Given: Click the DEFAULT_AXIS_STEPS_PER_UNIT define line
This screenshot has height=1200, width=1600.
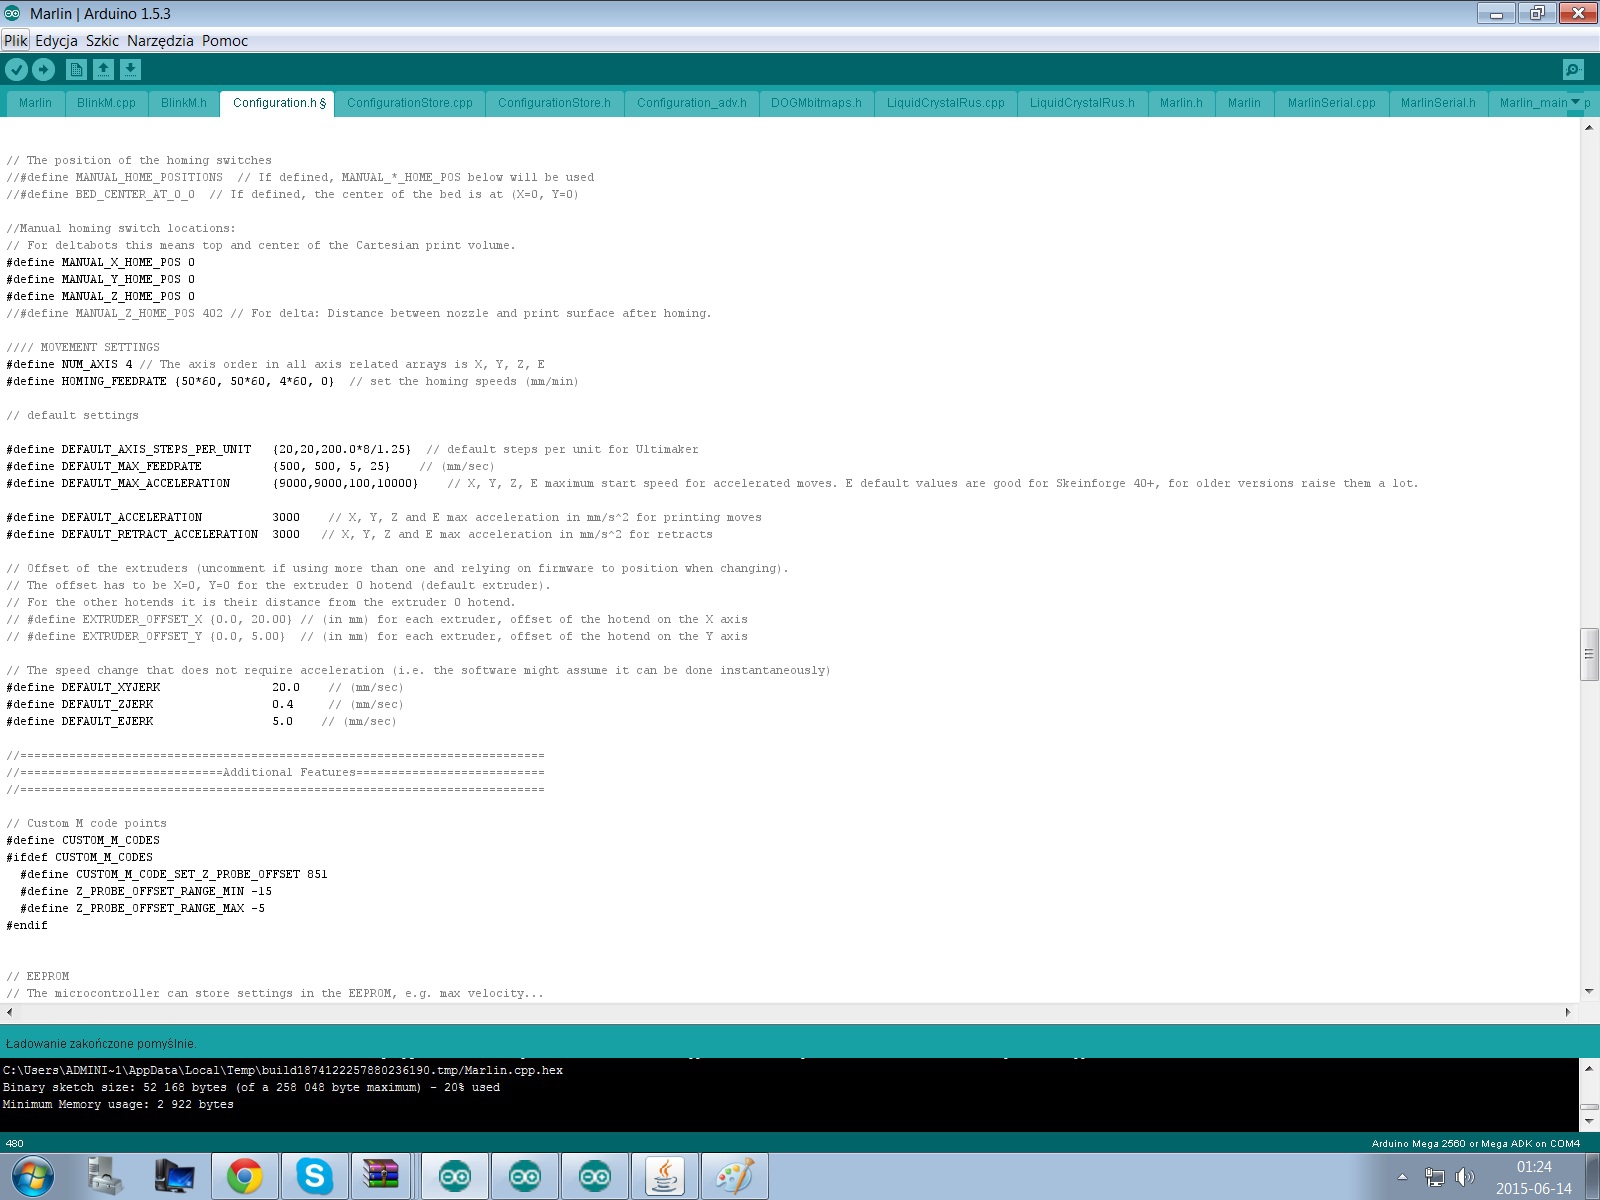Looking at the screenshot, I should pyautogui.click(x=352, y=450).
